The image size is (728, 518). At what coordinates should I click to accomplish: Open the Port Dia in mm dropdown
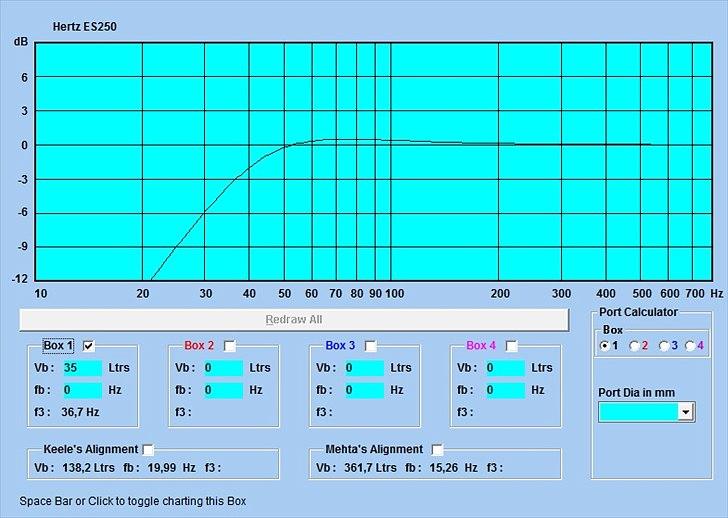(x=685, y=411)
